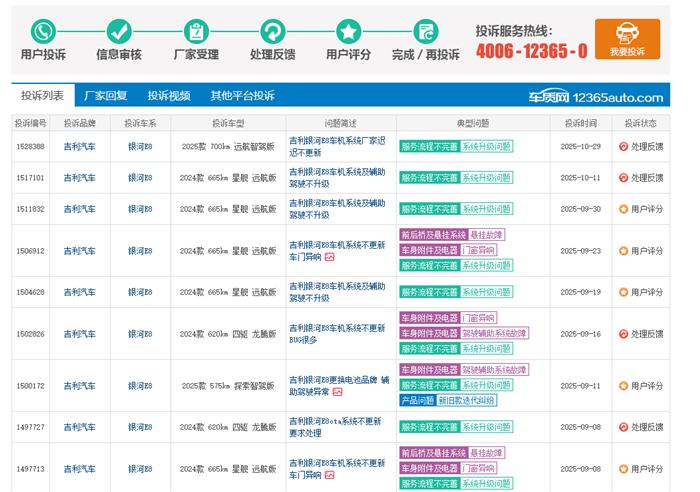Image resolution: width=700 pixels, height=492 pixels.
Task: Click the 厂家受理 clipboard step icon
Action: (x=196, y=31)
